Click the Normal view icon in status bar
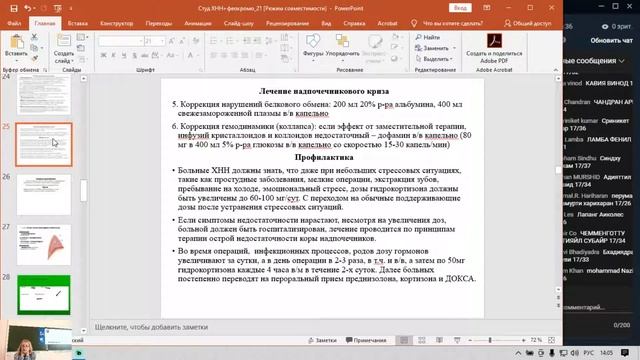The width and height of the screenshot is (640, 360). [x=404, y=340]
